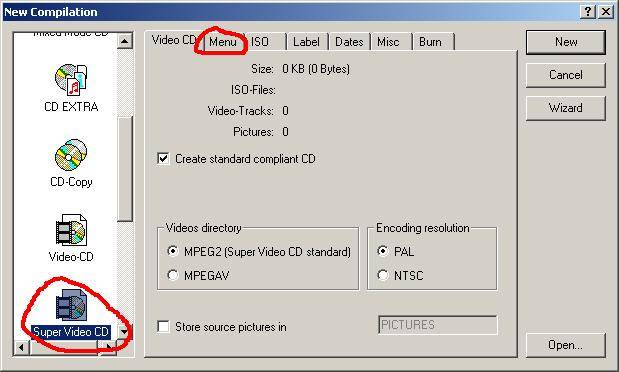This screenshot has width=619, height=372.
Task: Click the PICTURES folder name field
Action: tap(437, 325)
